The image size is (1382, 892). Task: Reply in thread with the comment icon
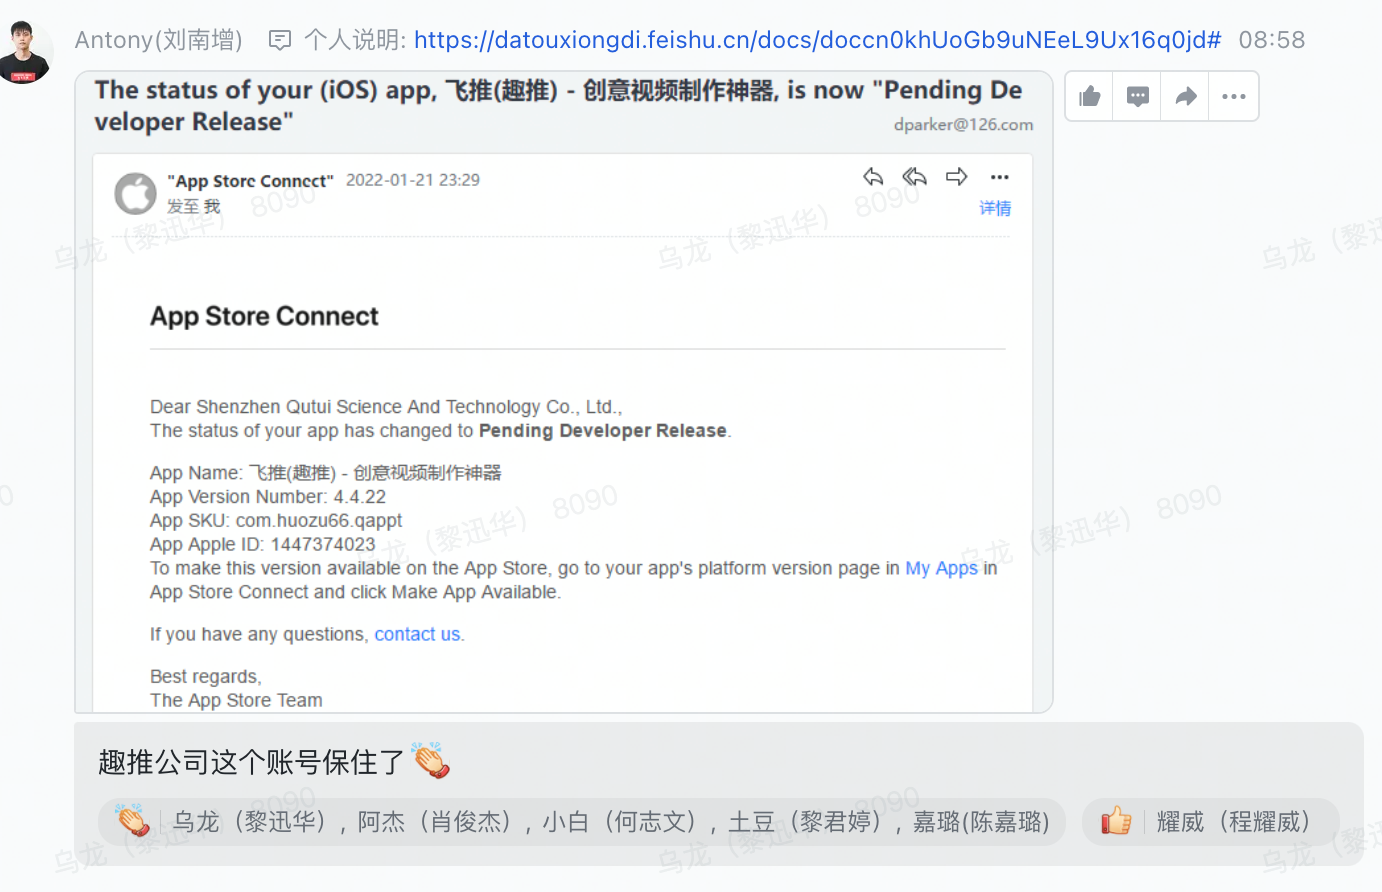[x=1137, y=97]
